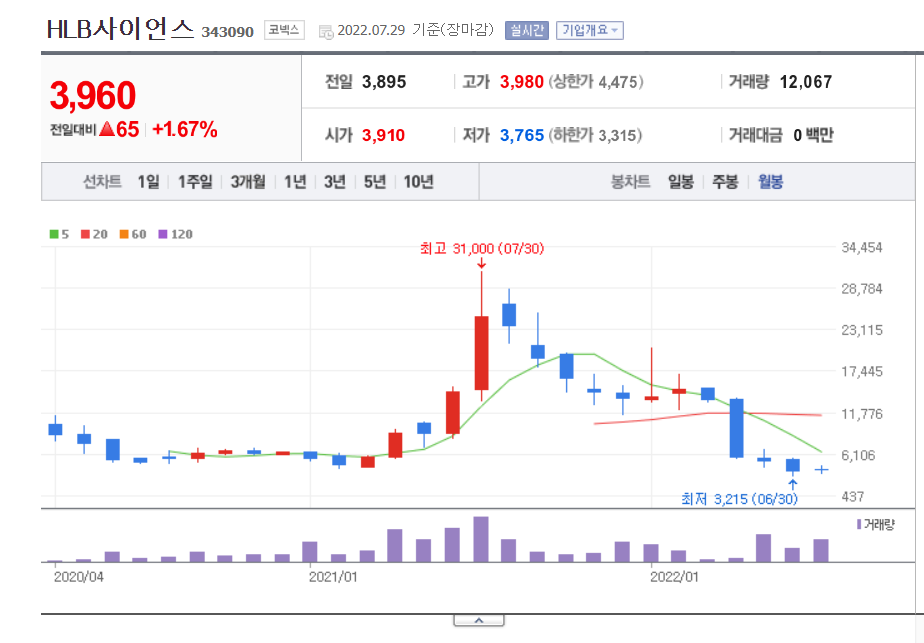Click the previous close value 3,895

pos(384,82)
